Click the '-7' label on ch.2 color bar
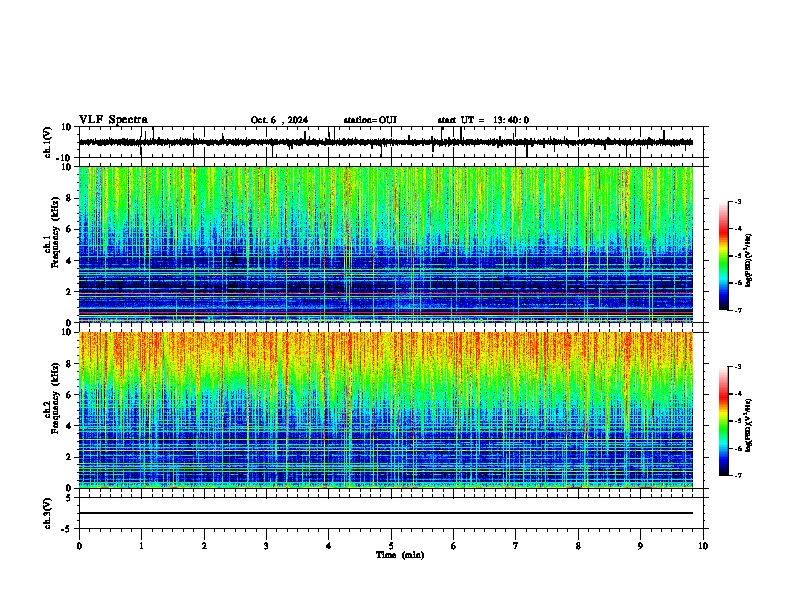Image resolution: width=792 pixels, height=612 pixels. point(738,475)
